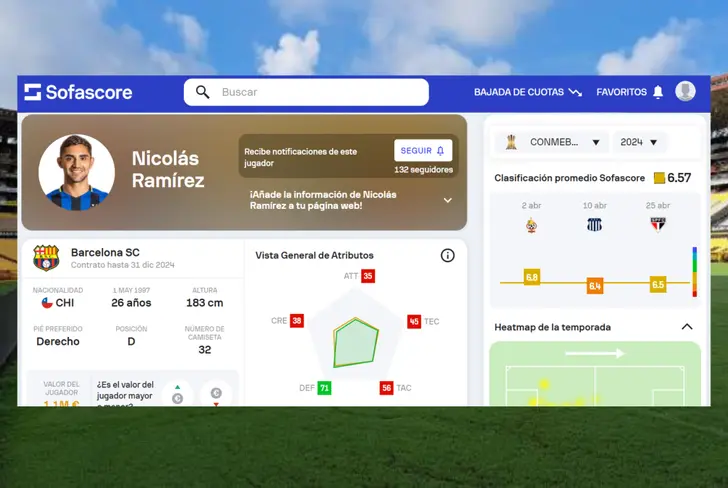Select the 6.8 rating marker

(x=532, y=277)
